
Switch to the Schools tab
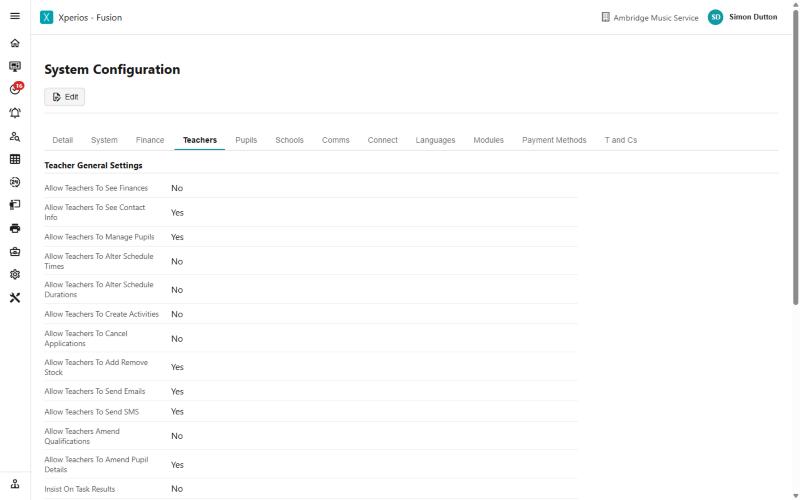[x=289, y=140]
